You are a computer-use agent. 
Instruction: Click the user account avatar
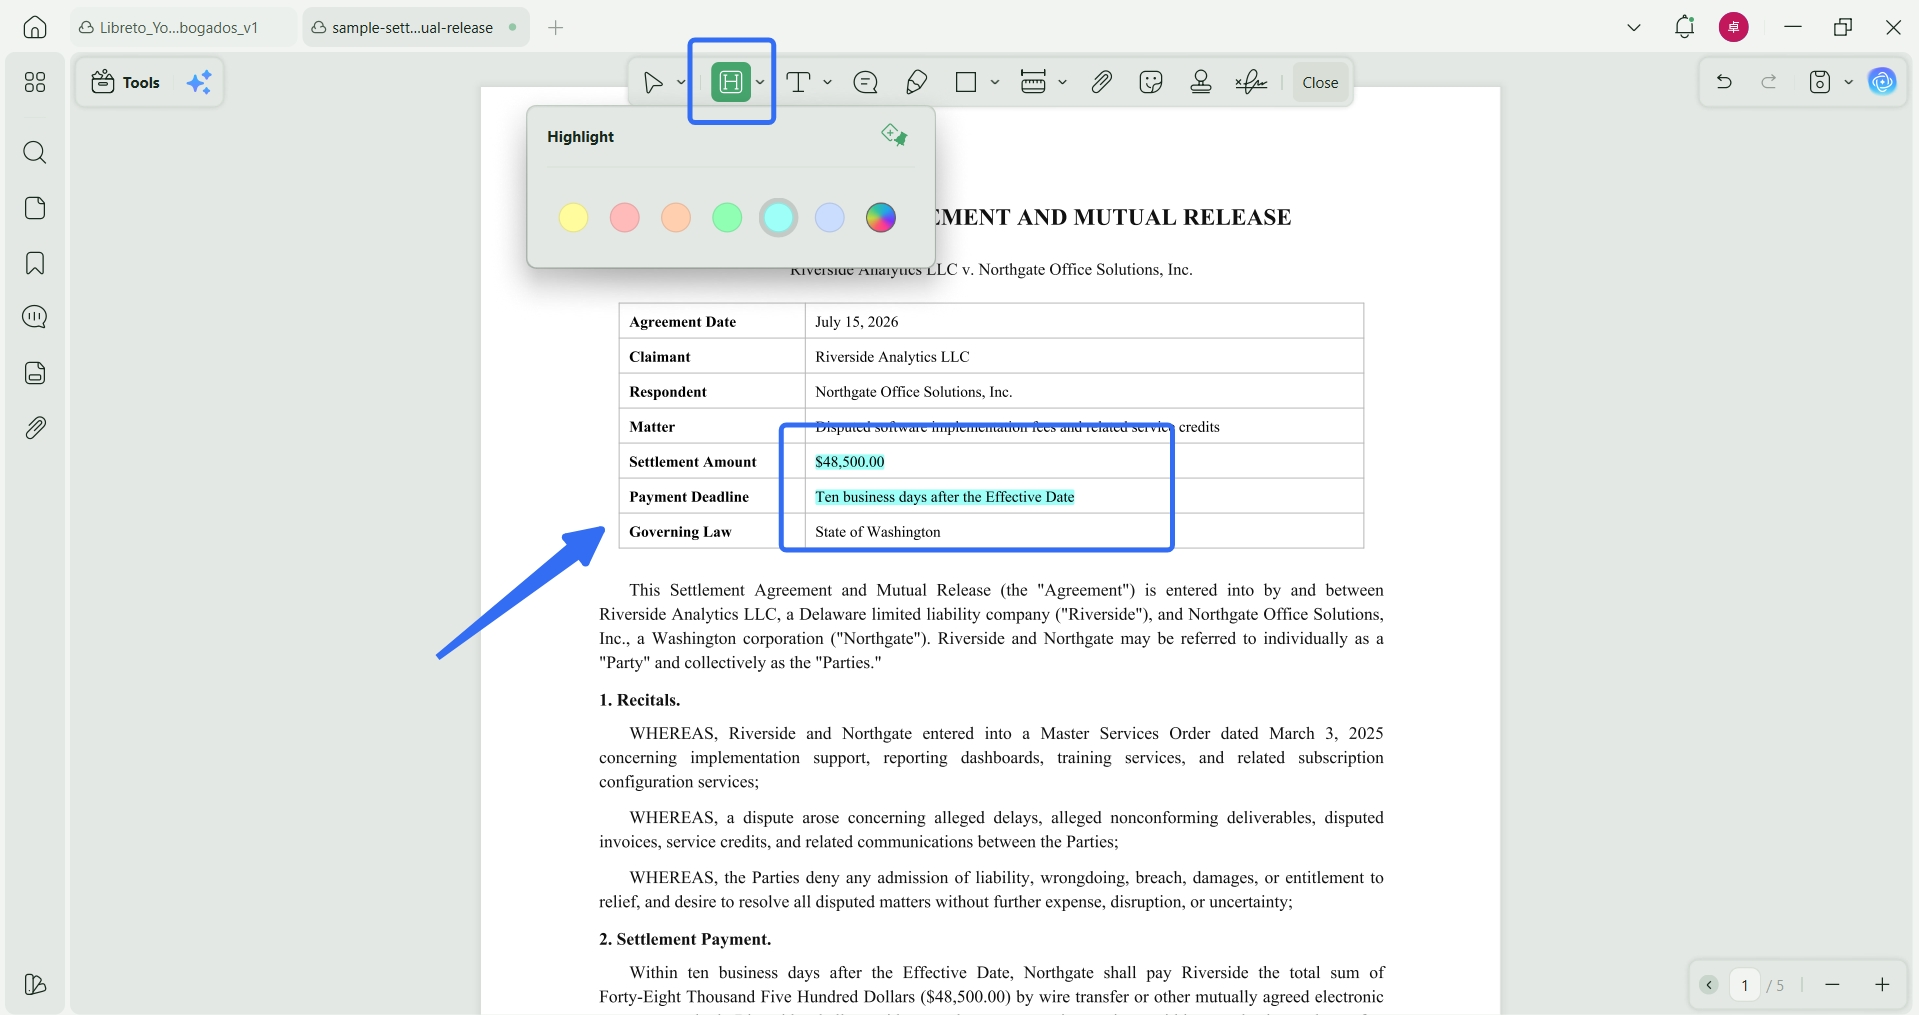(x=1734, y=27)
